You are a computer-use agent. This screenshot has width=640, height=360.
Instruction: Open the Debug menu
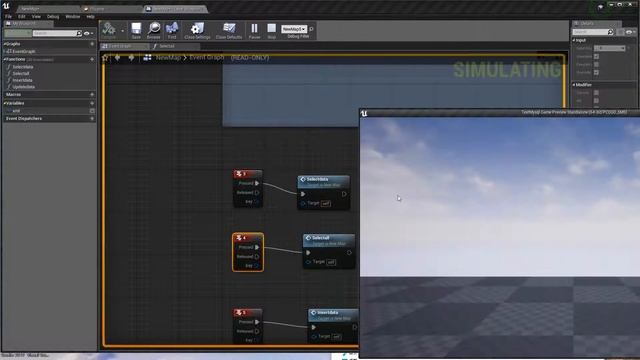point(53,16)
